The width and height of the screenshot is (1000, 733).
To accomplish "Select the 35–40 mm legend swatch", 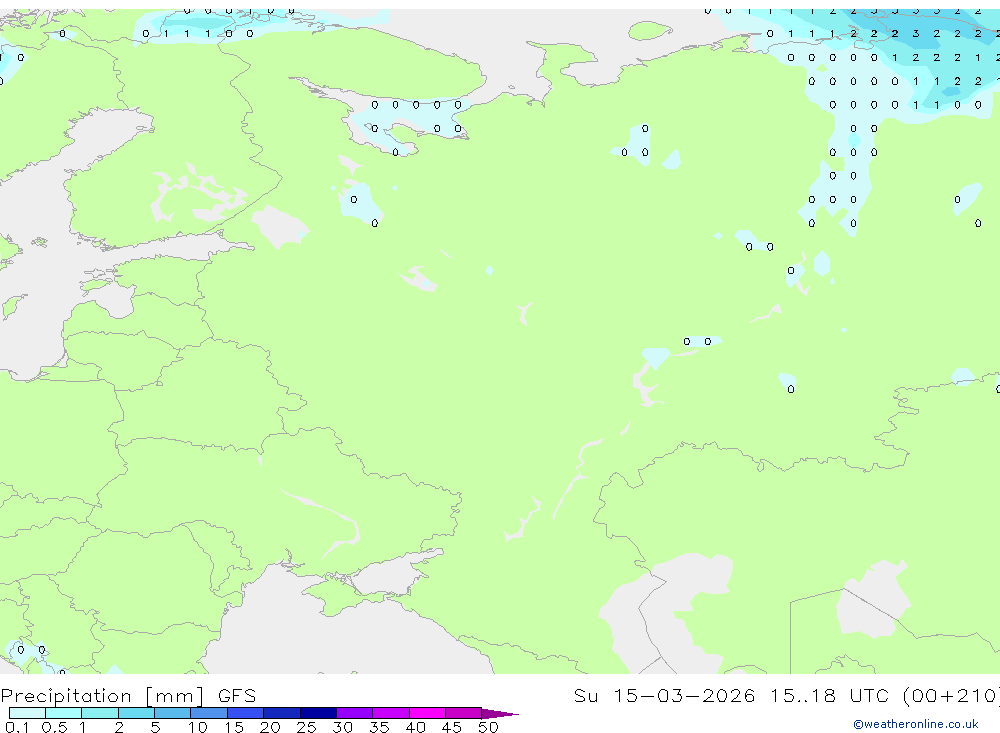I will click(x=391, y=713).
